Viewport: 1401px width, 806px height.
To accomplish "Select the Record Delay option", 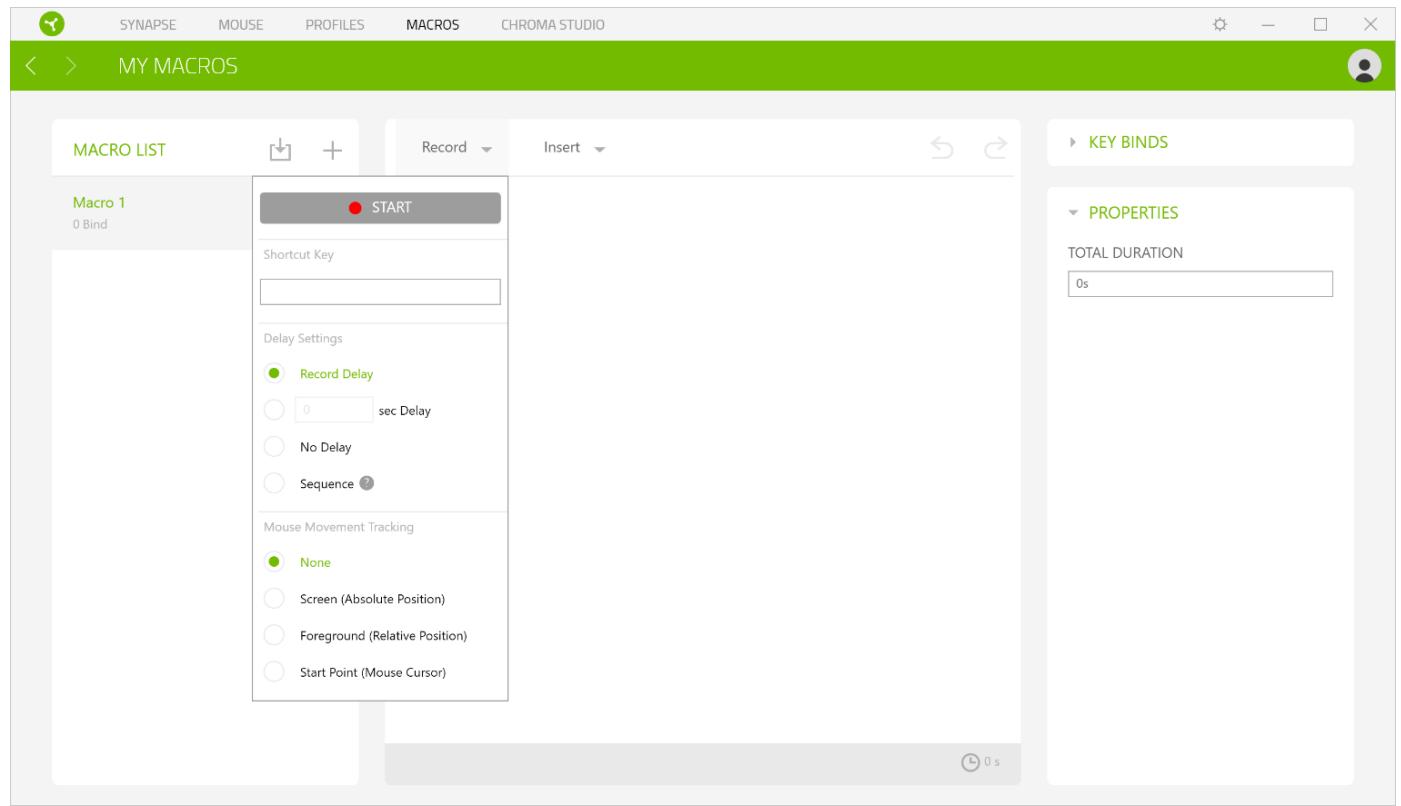I will [273, 374].
